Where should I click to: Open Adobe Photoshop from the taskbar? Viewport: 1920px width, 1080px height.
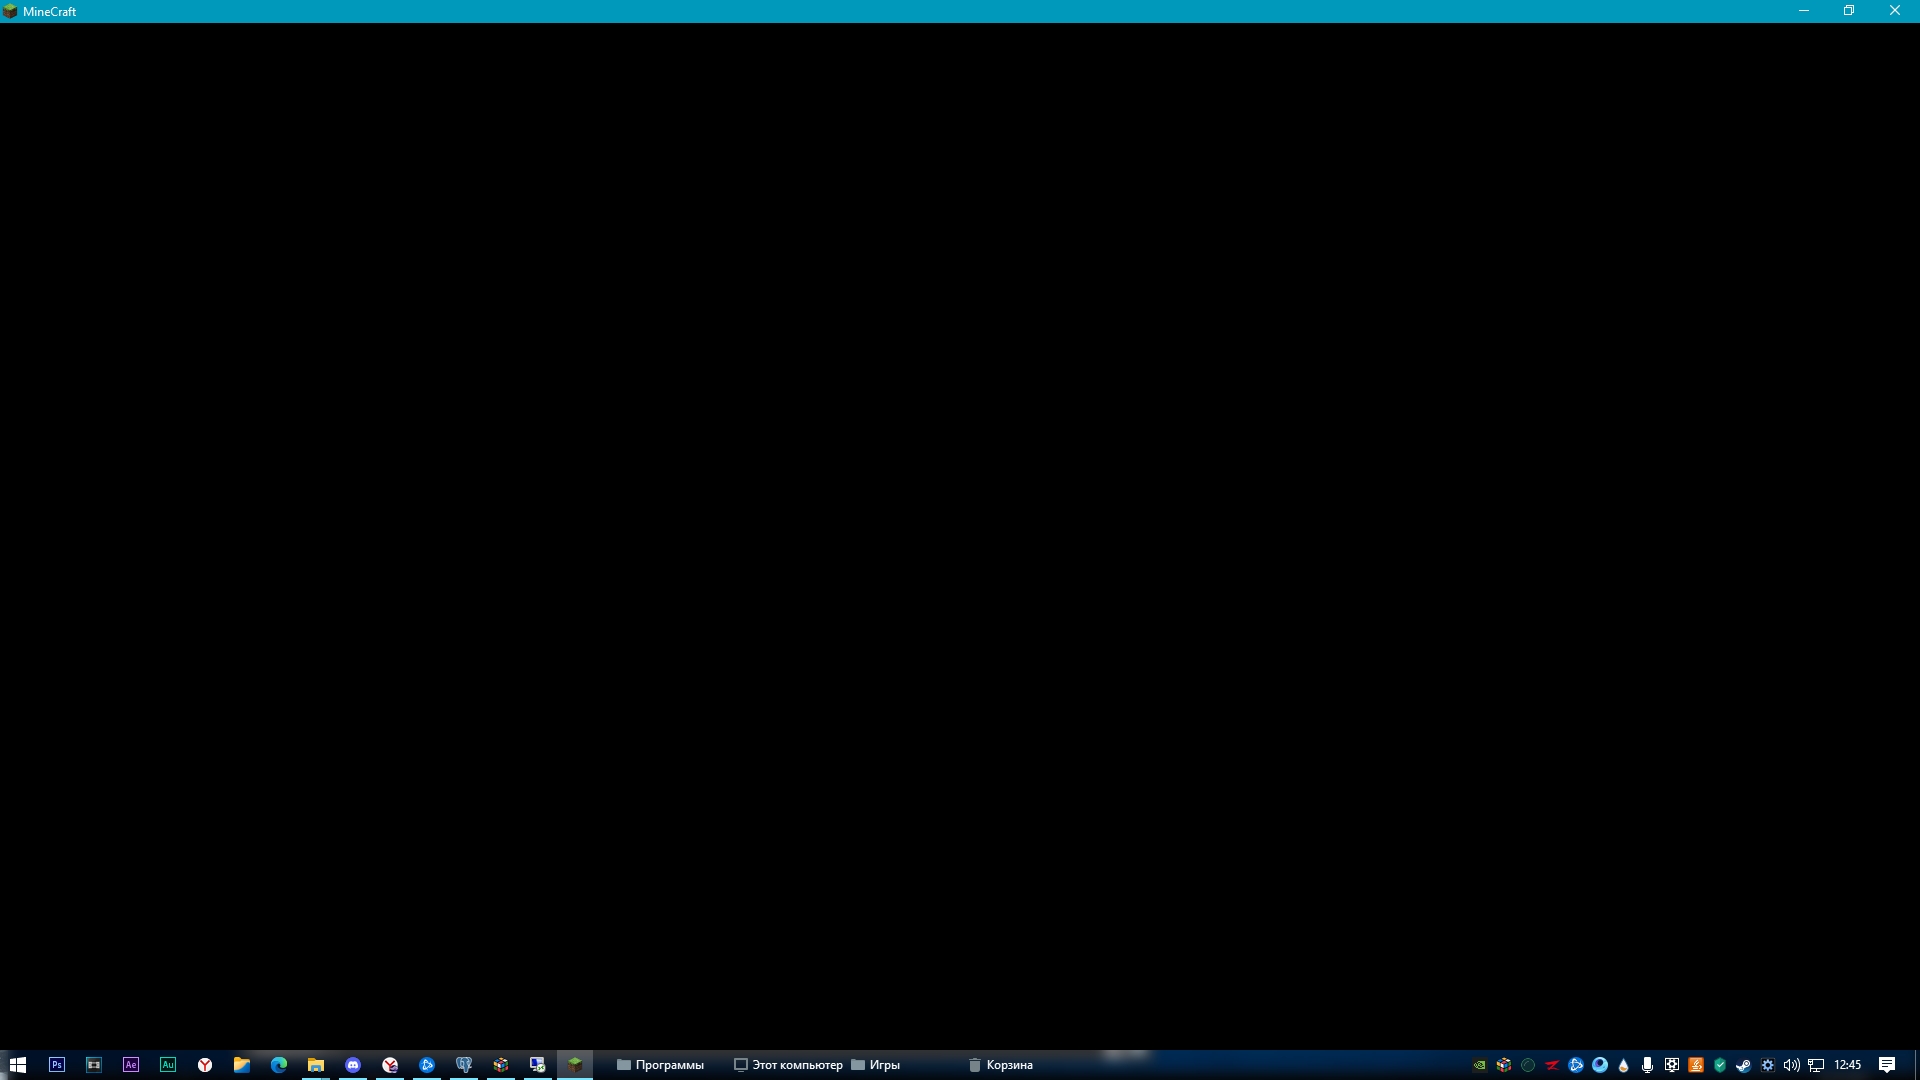pyautogui.click(x=57, y=1065)
